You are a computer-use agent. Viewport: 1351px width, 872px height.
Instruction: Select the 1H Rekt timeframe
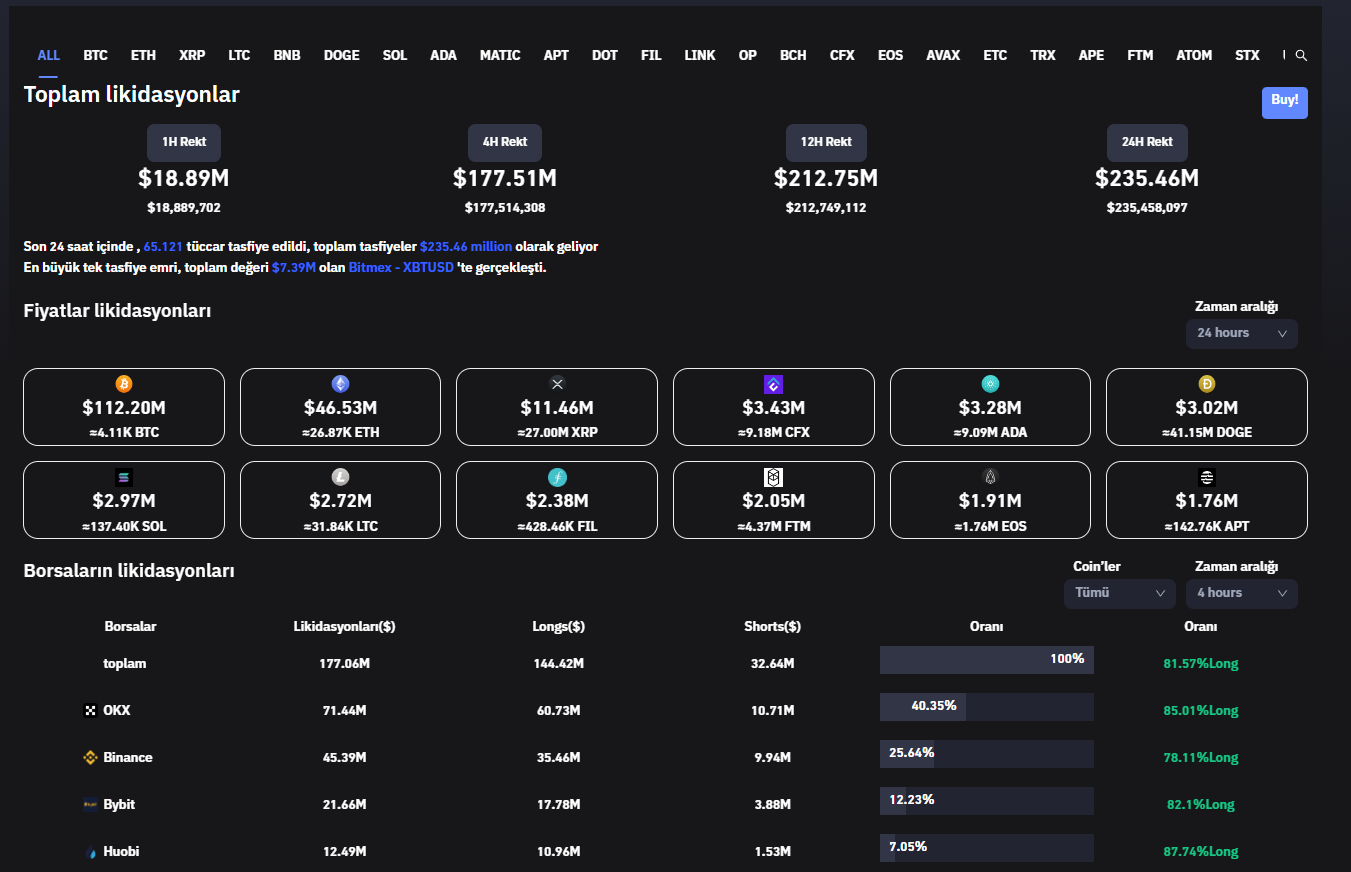tap(184, 142)
